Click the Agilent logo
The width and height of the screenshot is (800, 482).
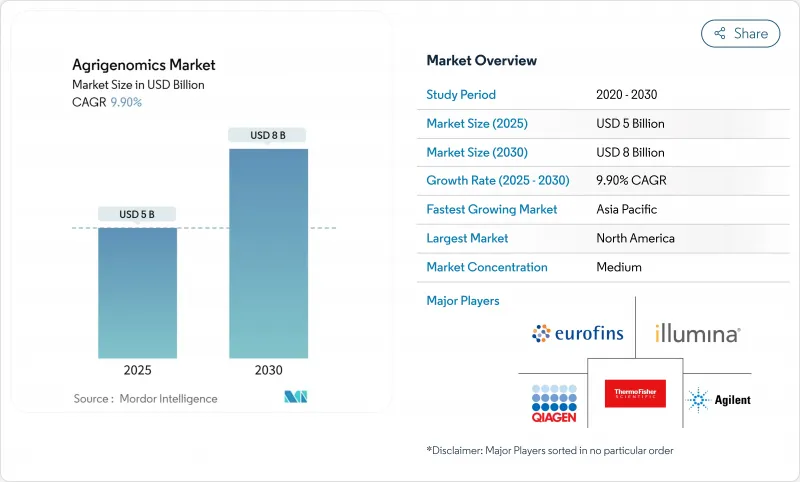click(x=718, y=400)
